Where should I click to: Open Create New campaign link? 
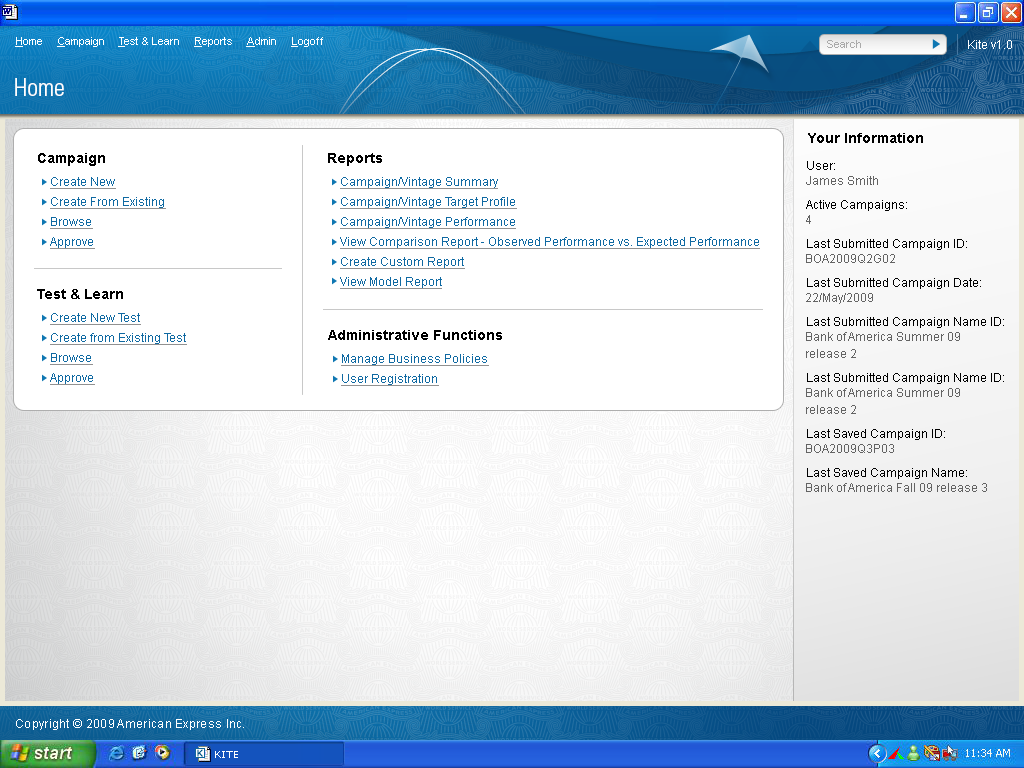[x=82, y=182]
